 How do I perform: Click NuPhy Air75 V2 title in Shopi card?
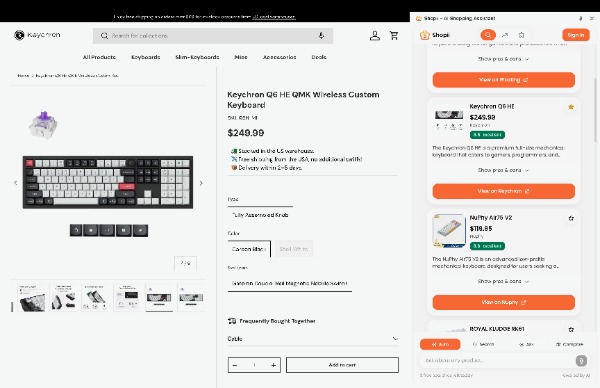[x=491, y=218]
